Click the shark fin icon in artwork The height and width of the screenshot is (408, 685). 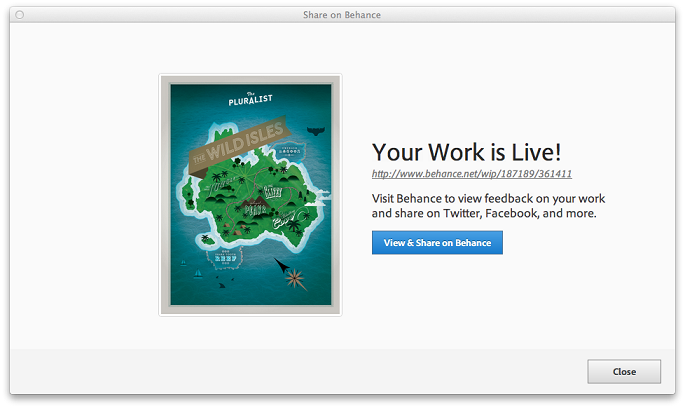222,285
